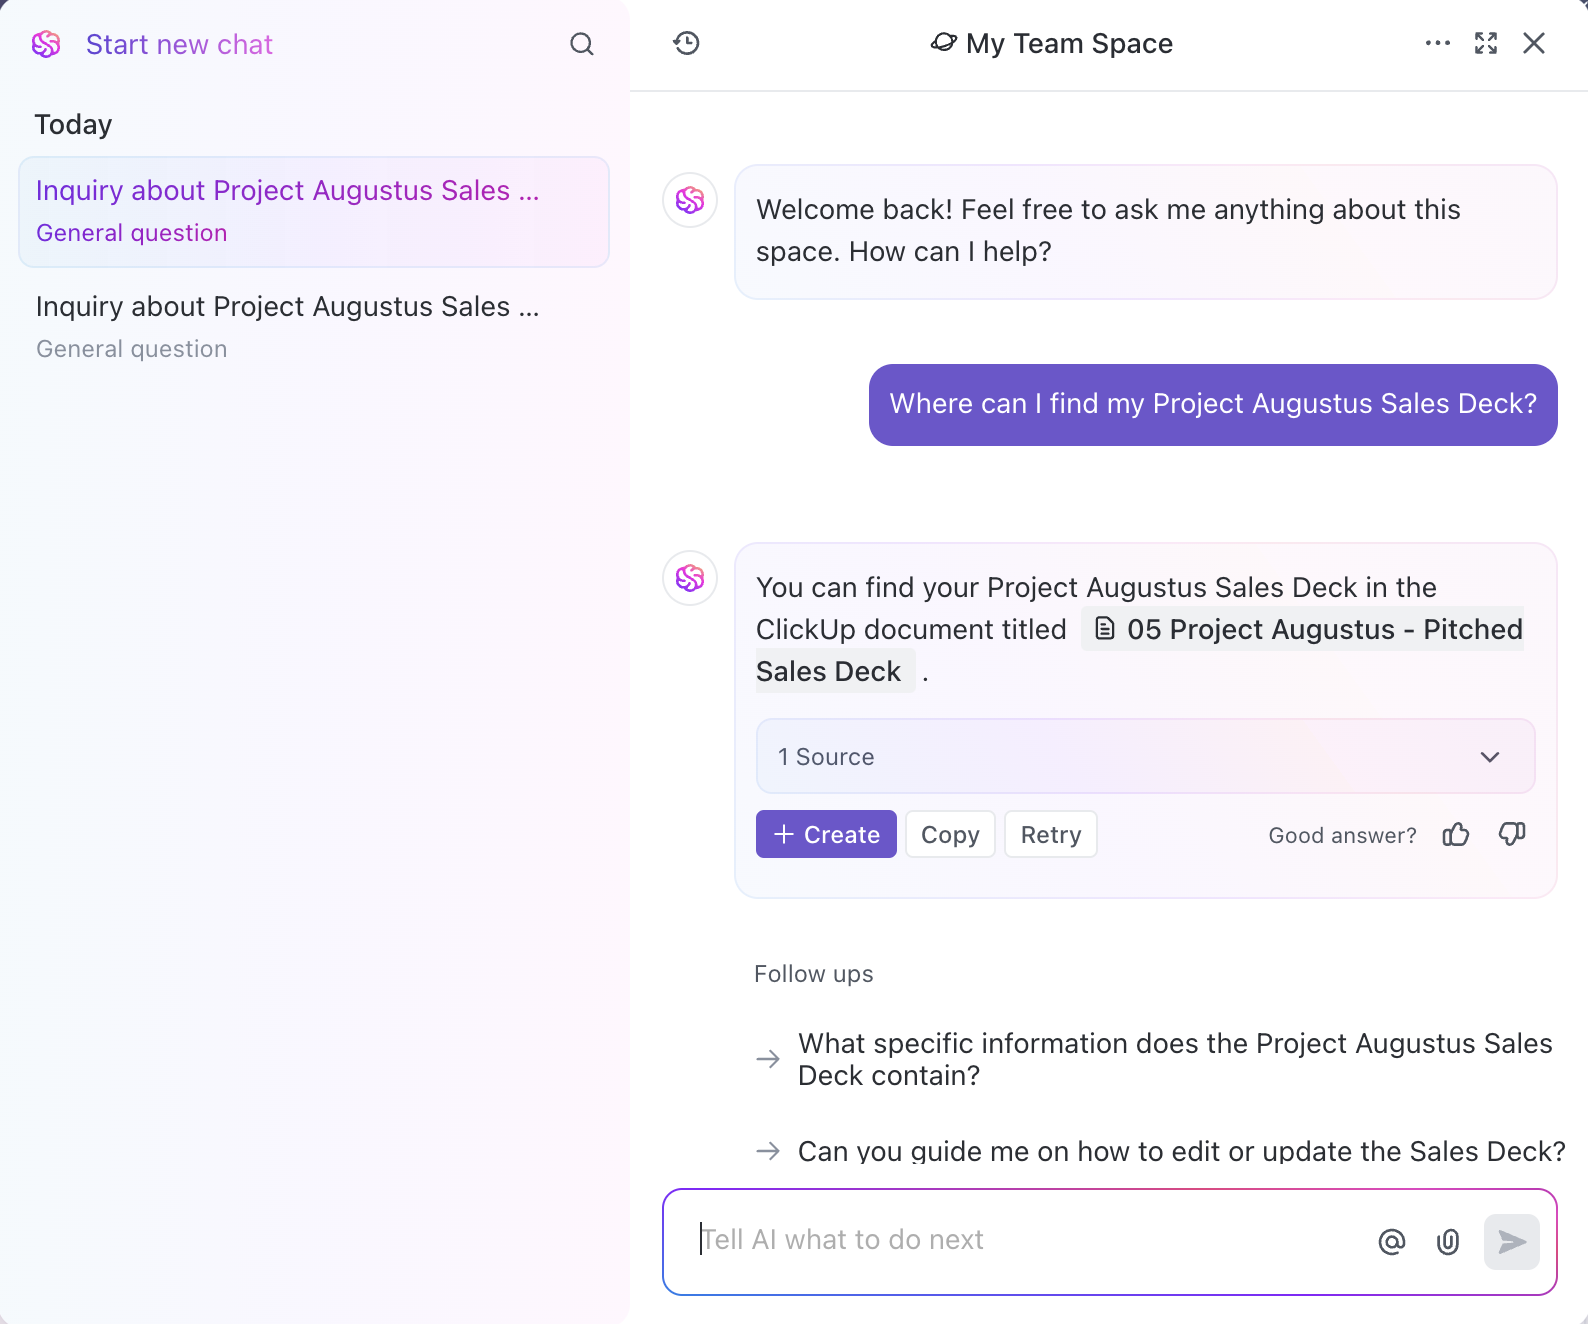
Task: Click the ClickUp AI logo beside Start new chat
Action: point(46,44)
